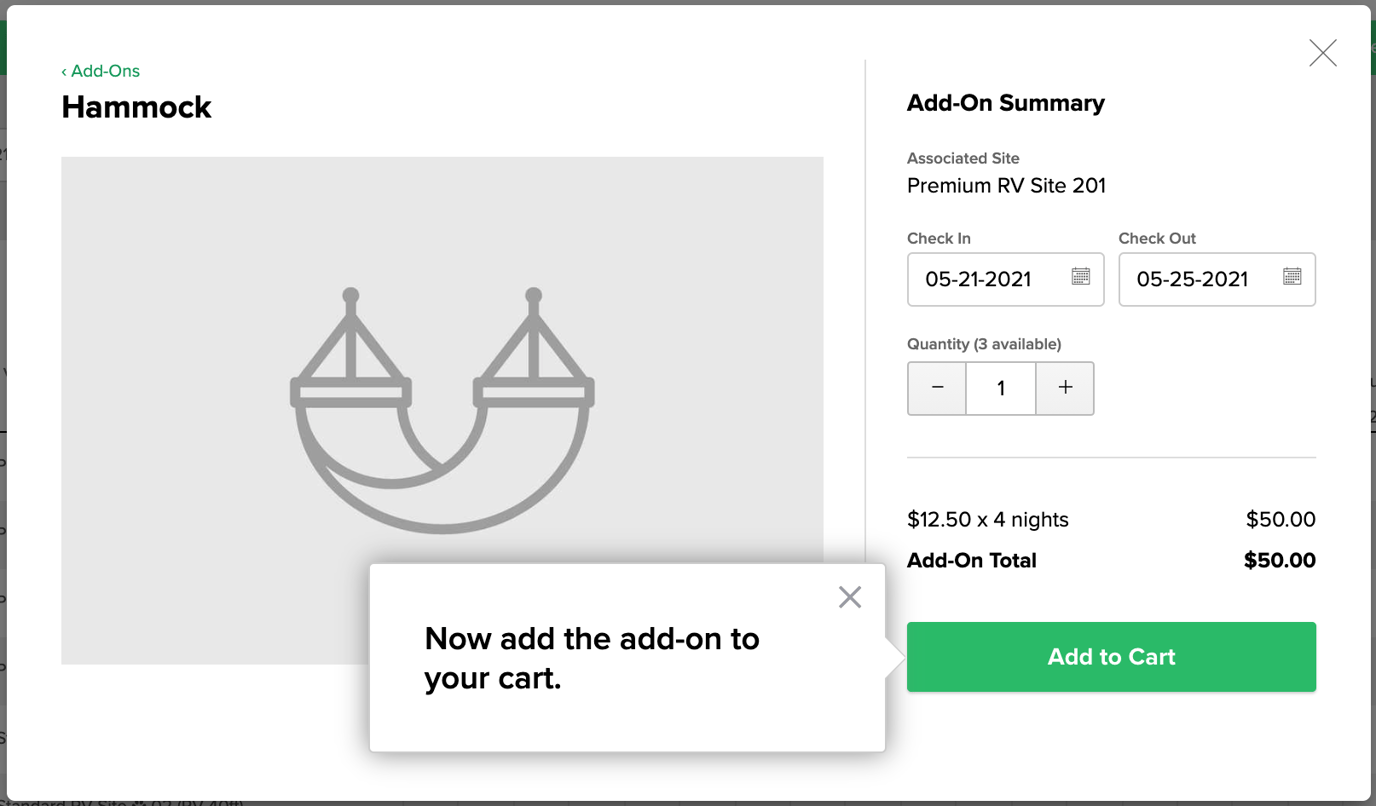Screen dimensions: 1376x806
Task: Close the Hammock add-on modal
Action: click(1322, 52)
